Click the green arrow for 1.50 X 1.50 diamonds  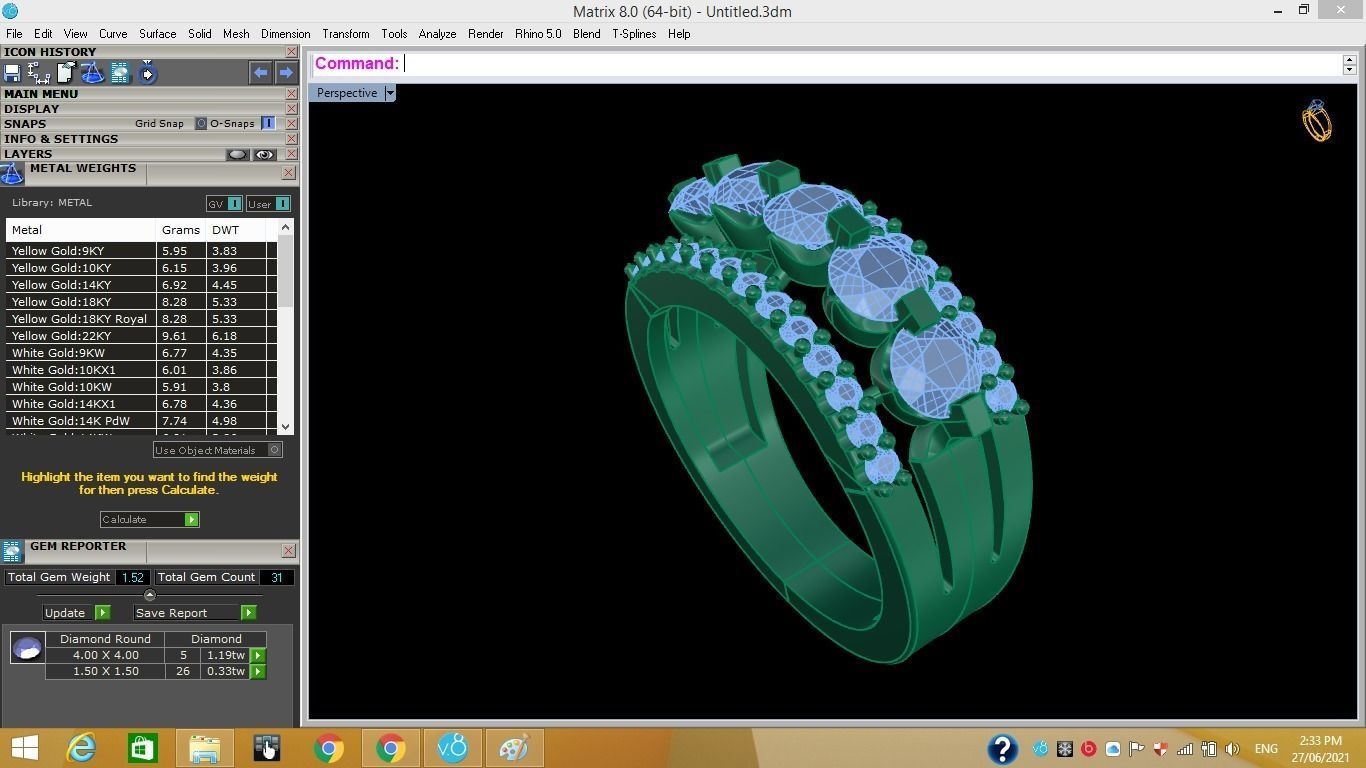tap(258, 672)
